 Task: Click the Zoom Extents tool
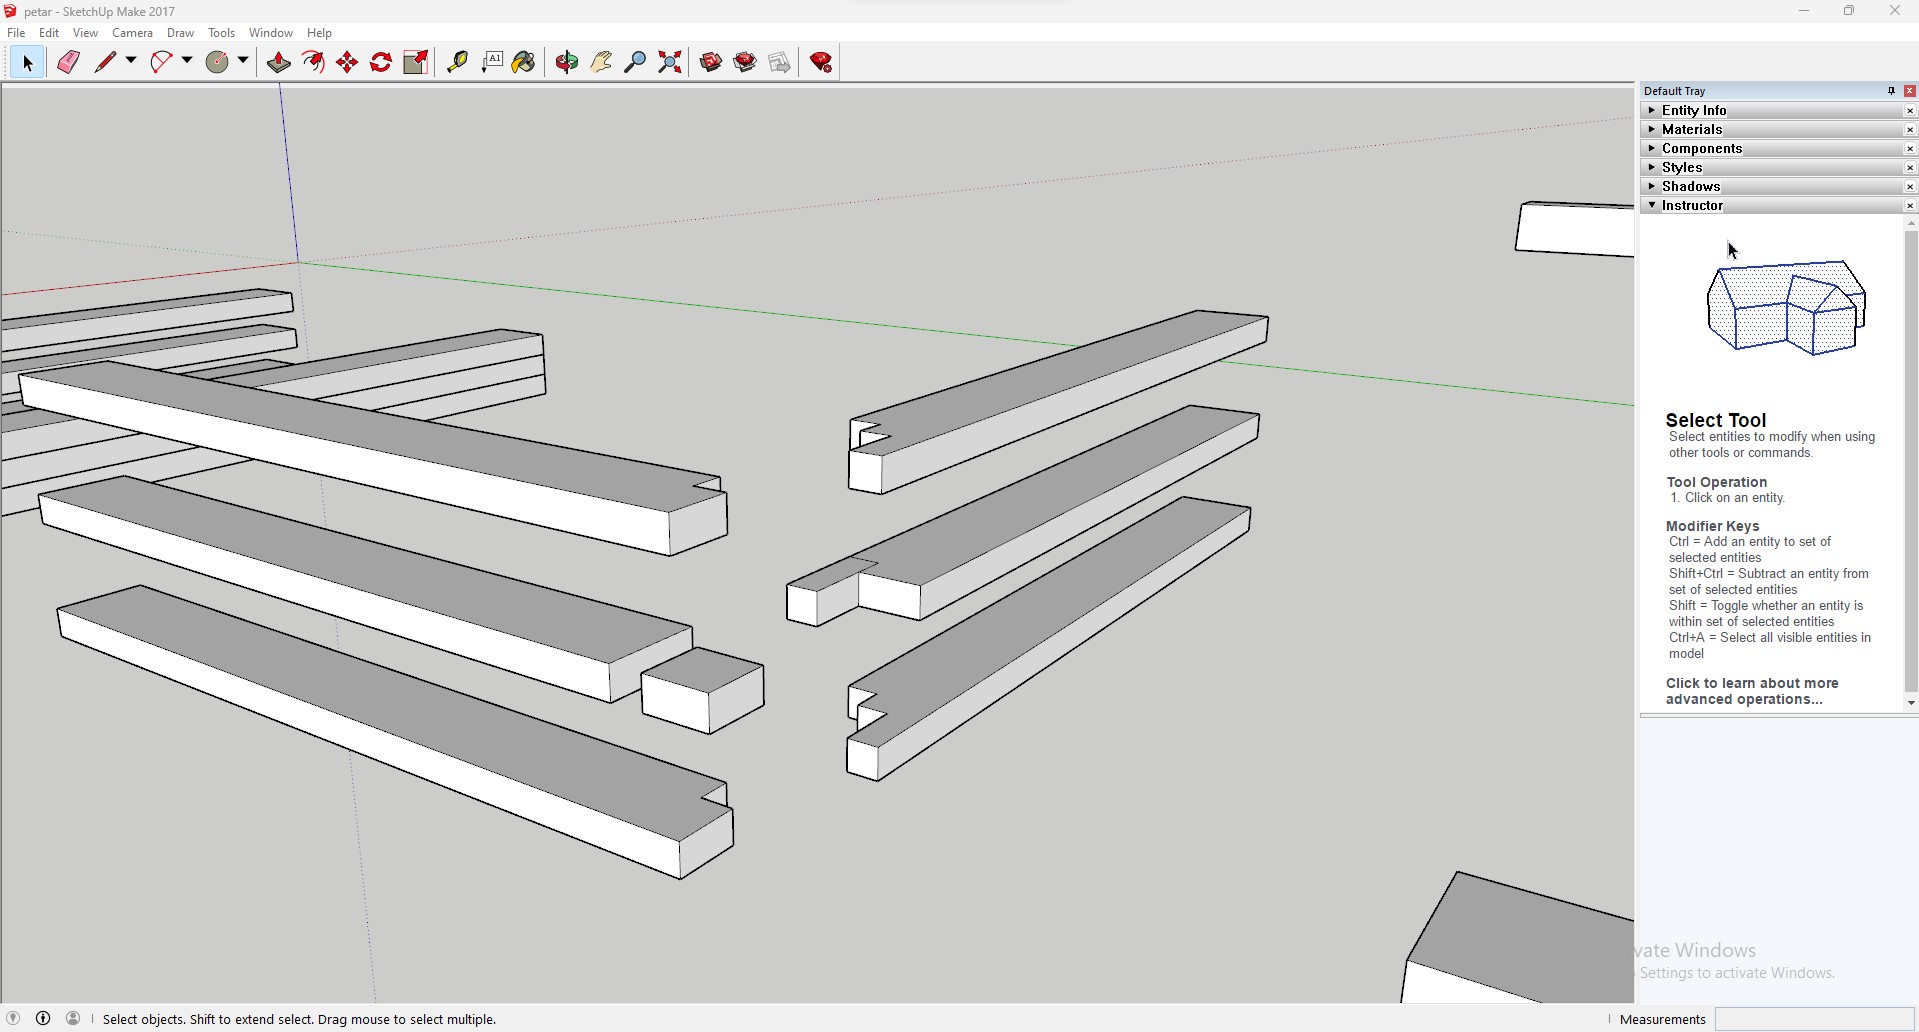670,63
